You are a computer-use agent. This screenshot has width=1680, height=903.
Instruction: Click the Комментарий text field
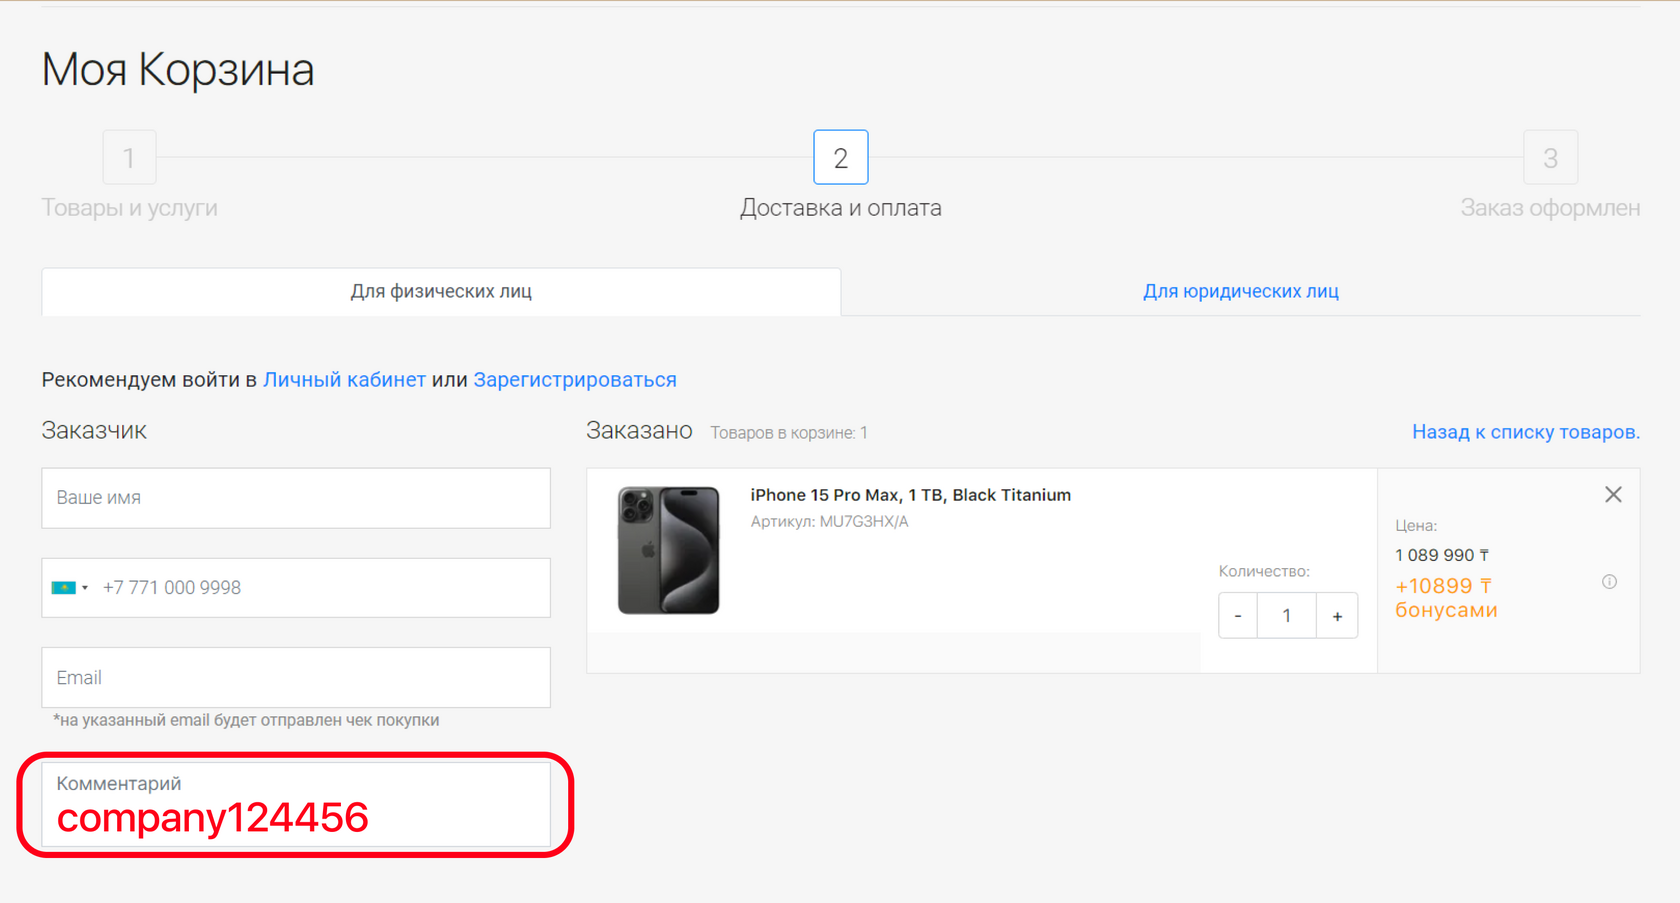(x=296, y=805)
